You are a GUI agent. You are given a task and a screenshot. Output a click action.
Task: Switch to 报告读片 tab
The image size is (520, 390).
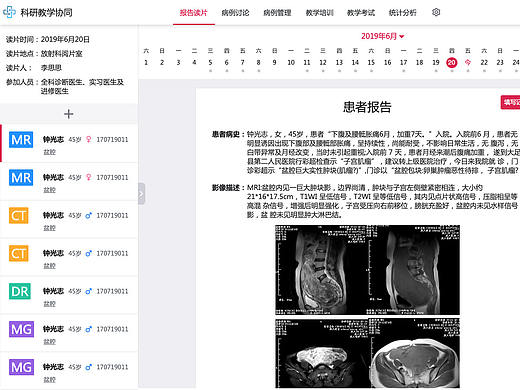[x=194, y=13]
